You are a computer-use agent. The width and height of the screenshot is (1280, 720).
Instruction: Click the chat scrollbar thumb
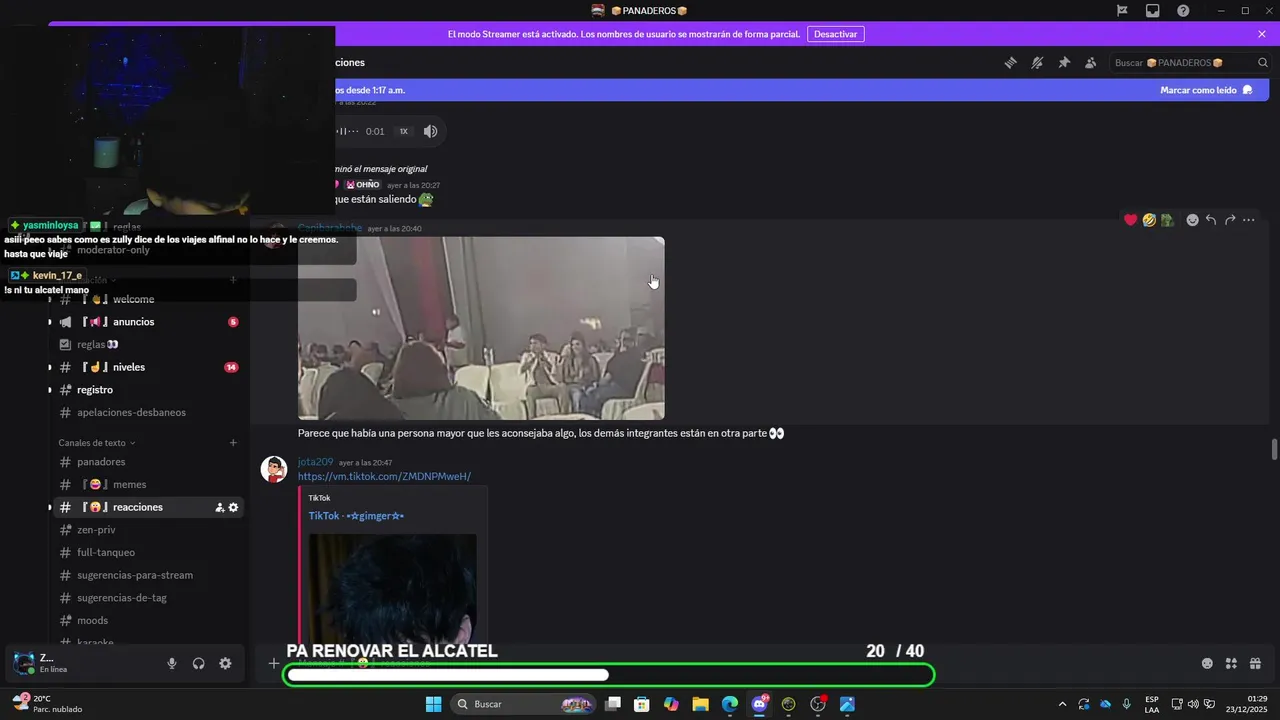[x=1274, y=449]
